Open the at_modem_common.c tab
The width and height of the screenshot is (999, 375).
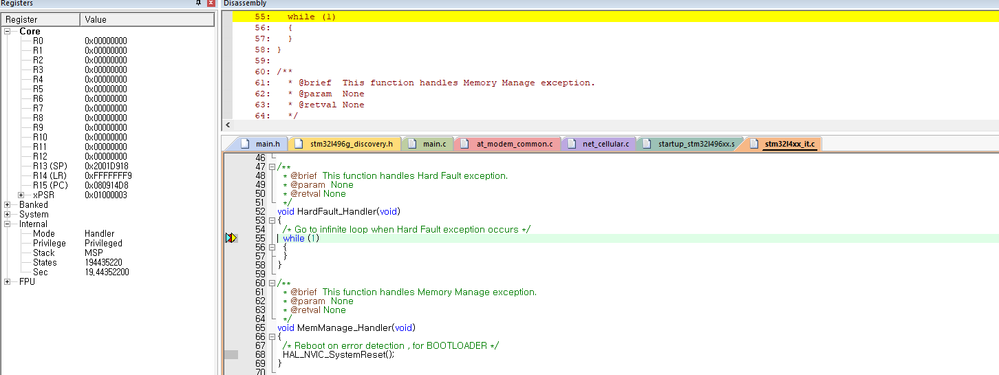pyautogui.click(x=508, y=144)
